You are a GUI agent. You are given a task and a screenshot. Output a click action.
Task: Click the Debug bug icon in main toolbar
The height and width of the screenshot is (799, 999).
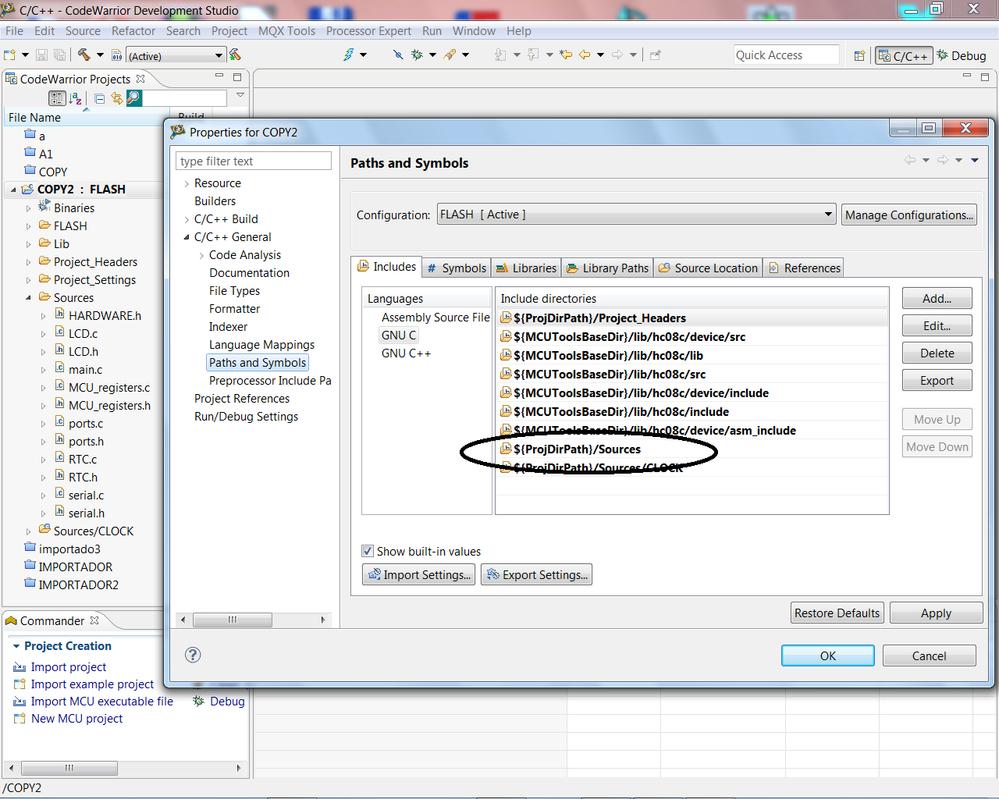(x=417, y=55)
